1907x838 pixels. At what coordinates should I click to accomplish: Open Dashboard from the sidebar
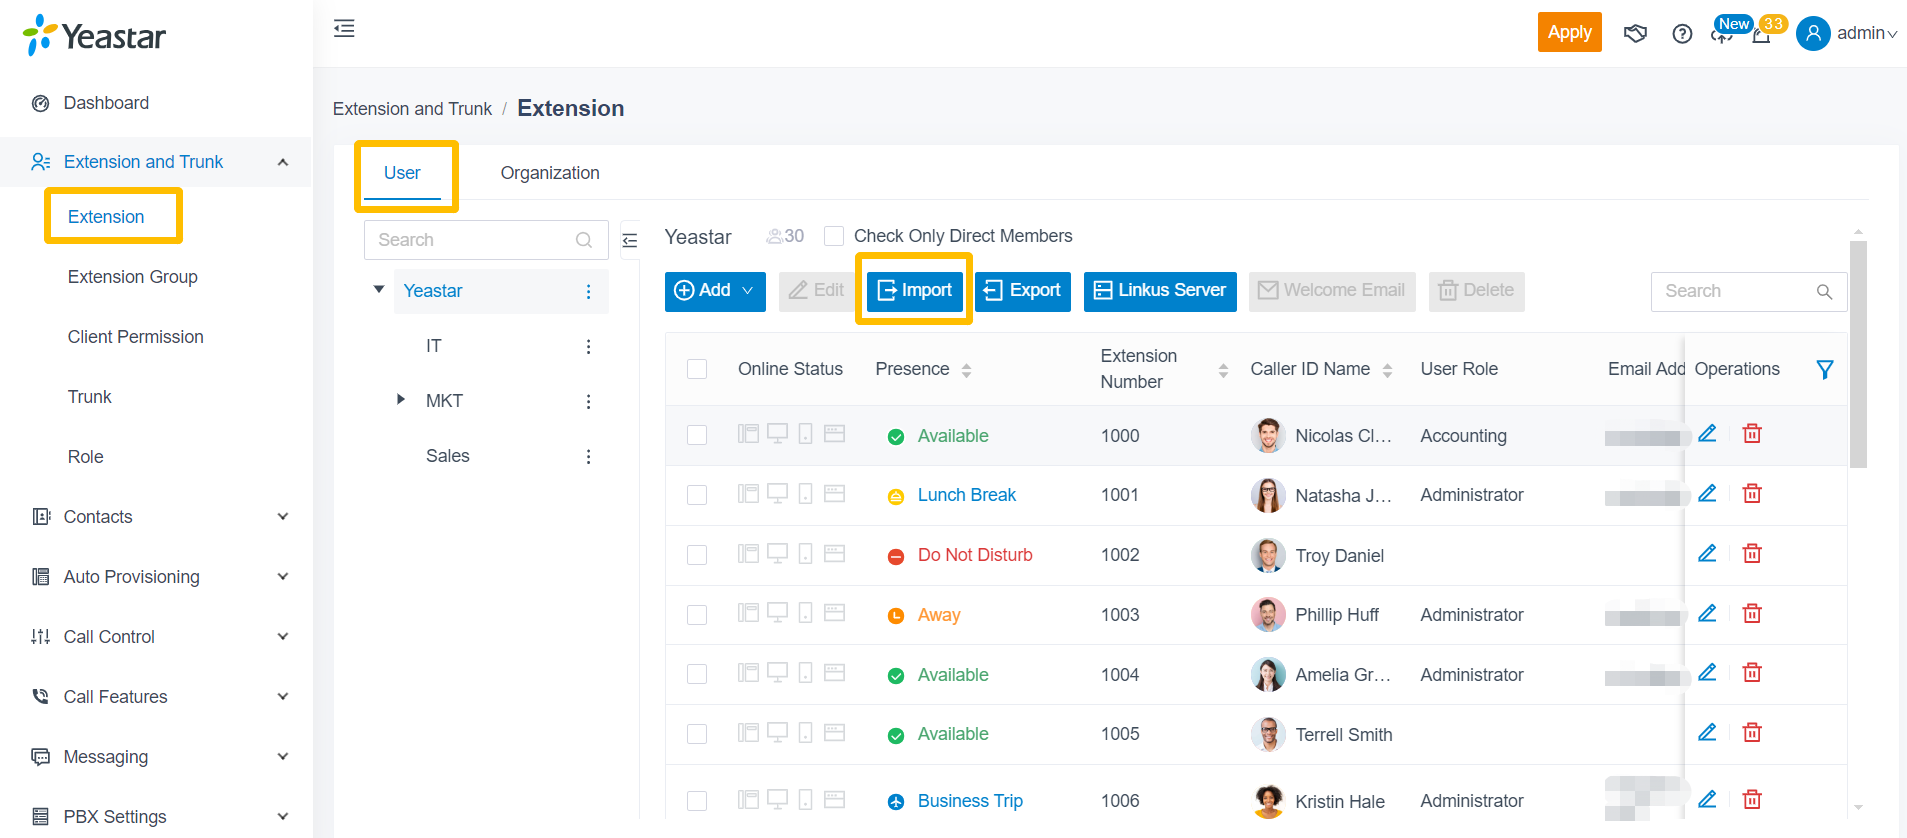106,103
